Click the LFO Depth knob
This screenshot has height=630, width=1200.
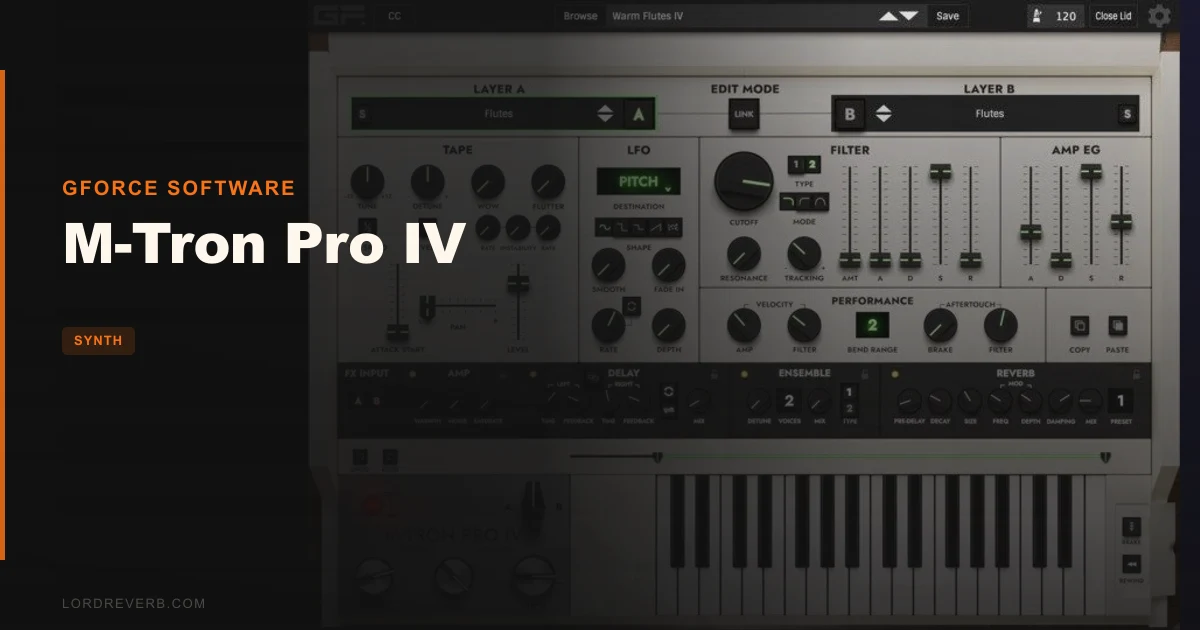pyautogui.click(x=669, y=325)
